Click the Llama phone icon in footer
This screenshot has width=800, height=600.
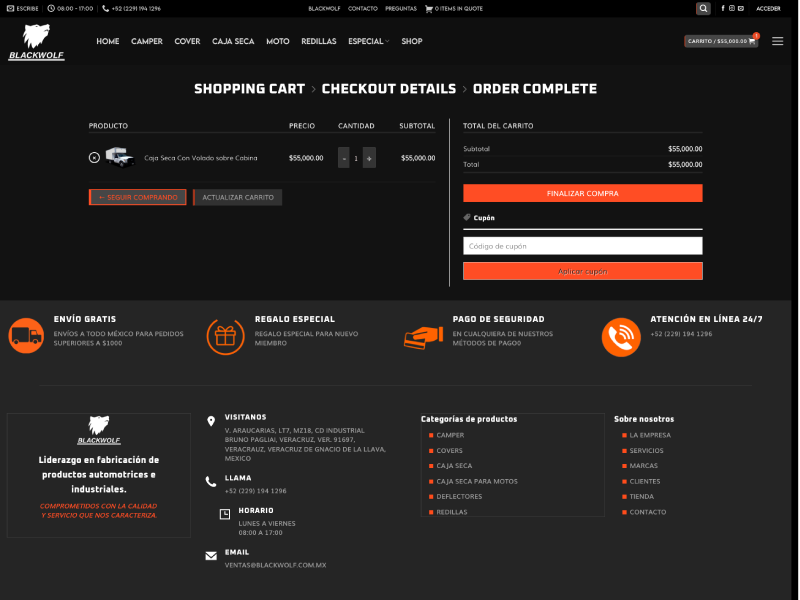pyautogui.click(x=211, y=482)
